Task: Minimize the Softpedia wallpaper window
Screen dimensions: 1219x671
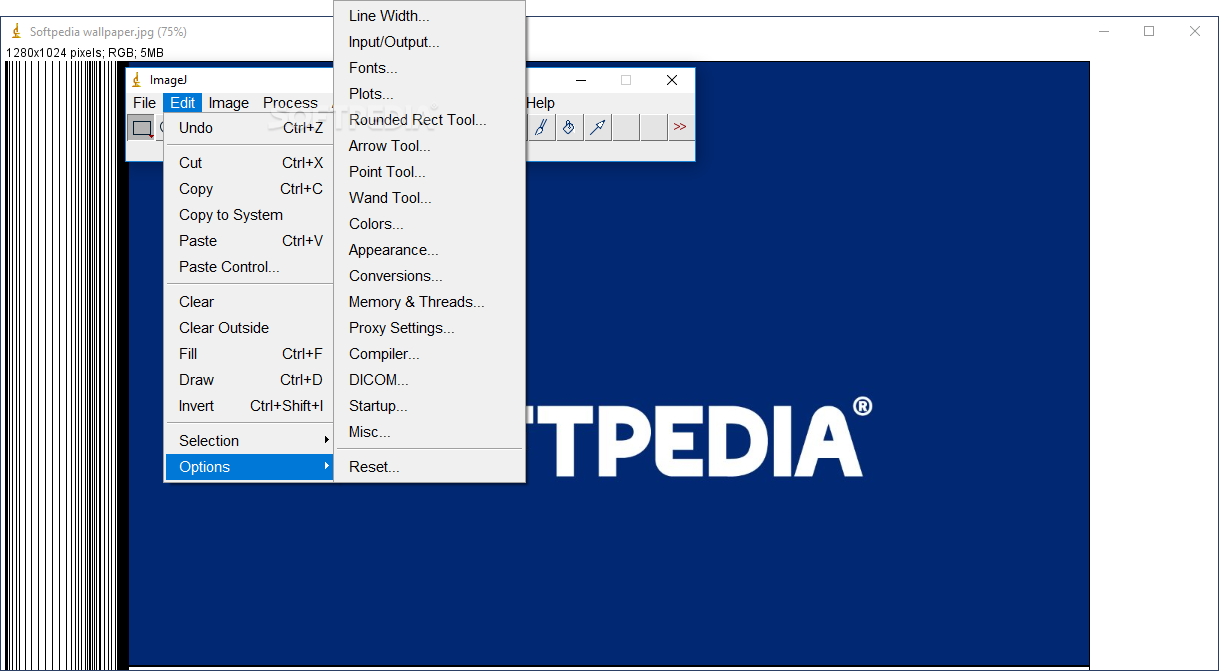Action: click(x=1104, y=31)
